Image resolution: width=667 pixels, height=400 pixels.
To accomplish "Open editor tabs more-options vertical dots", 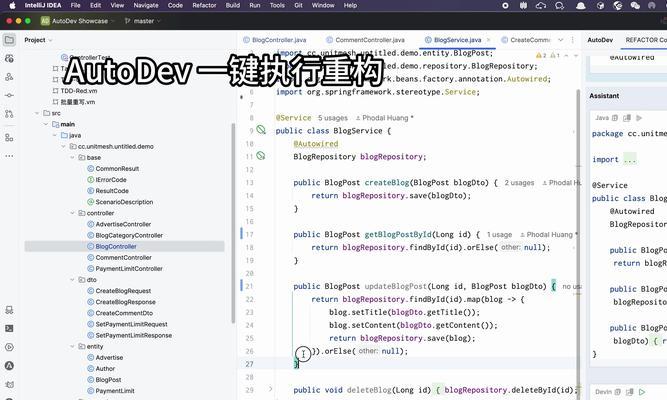I will tap(573, 40).
